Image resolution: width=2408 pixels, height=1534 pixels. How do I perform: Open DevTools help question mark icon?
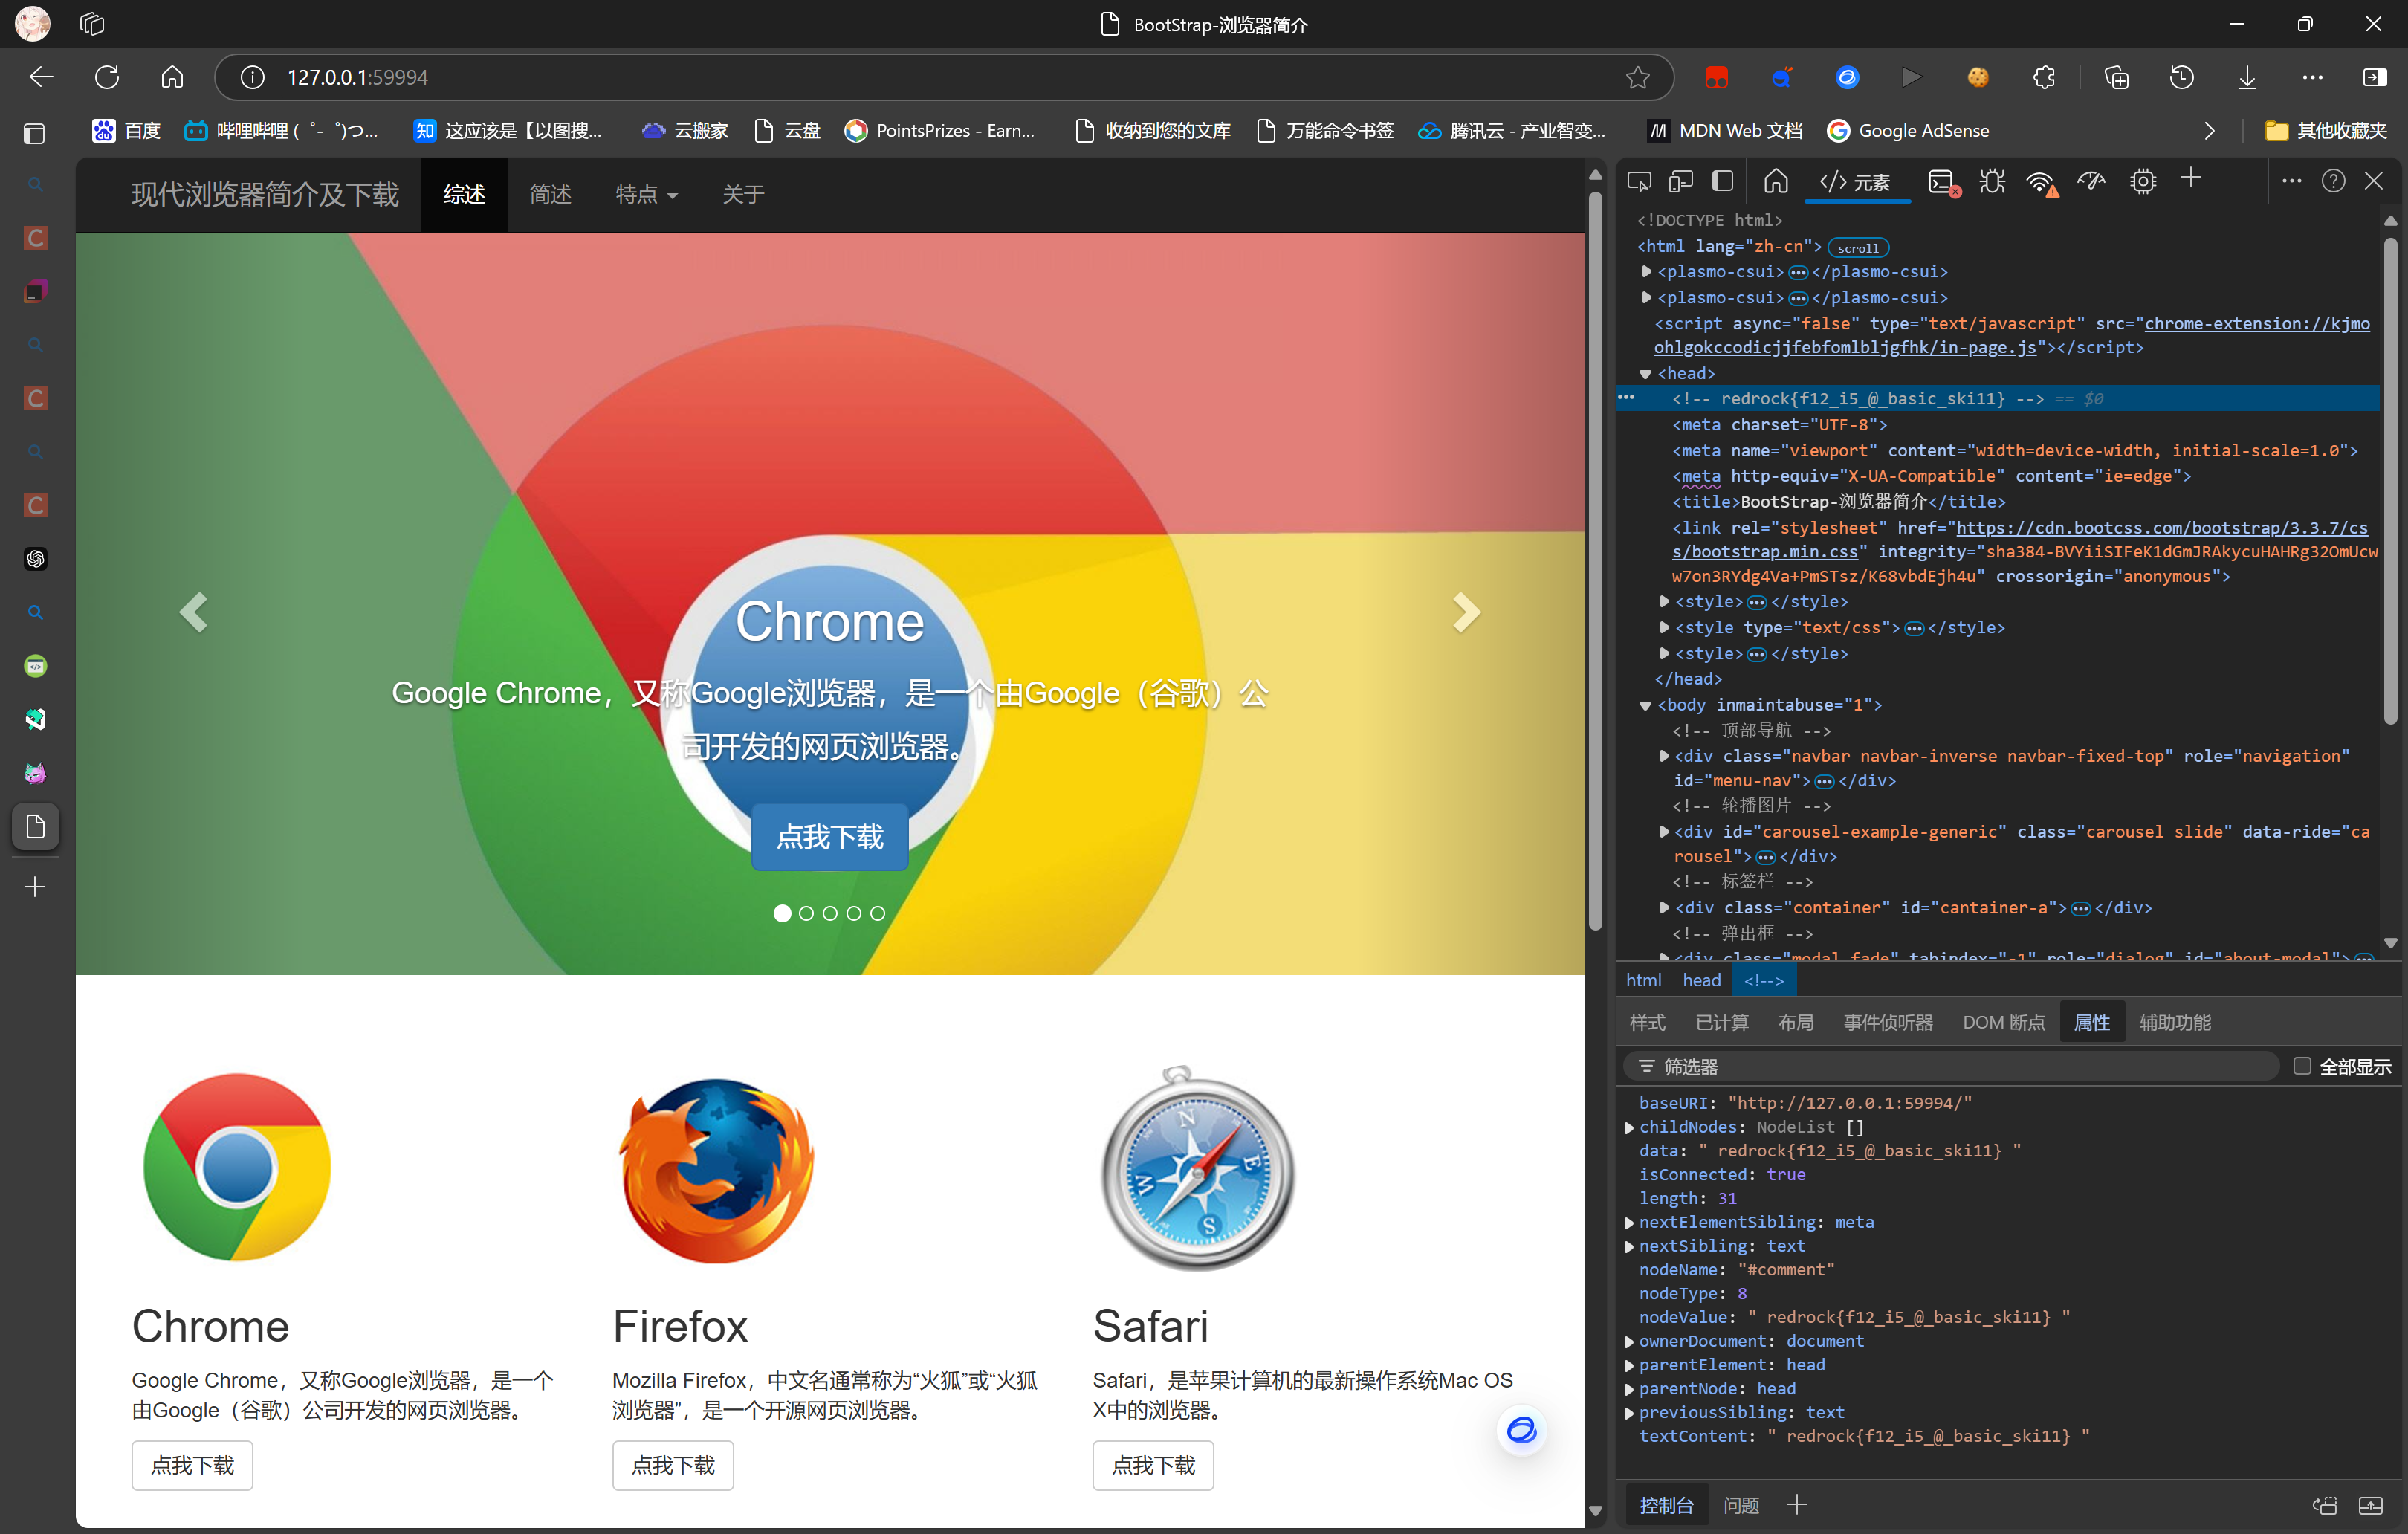pyautogui.click(x=2333, y=181)
